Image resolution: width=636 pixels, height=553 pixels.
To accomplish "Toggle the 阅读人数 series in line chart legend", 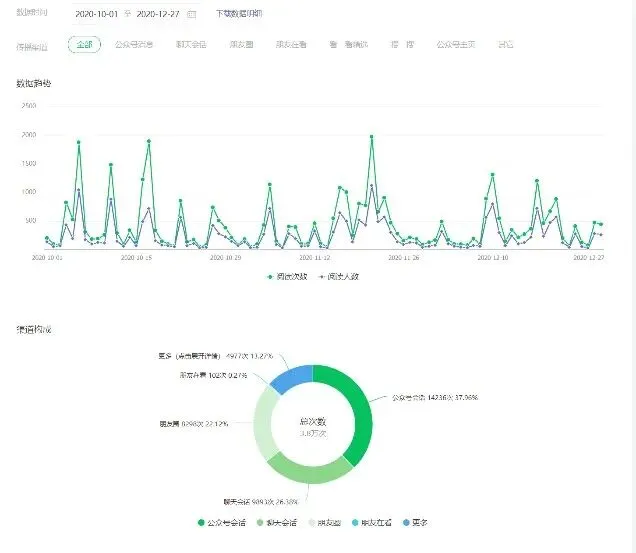I will (339, 277).
